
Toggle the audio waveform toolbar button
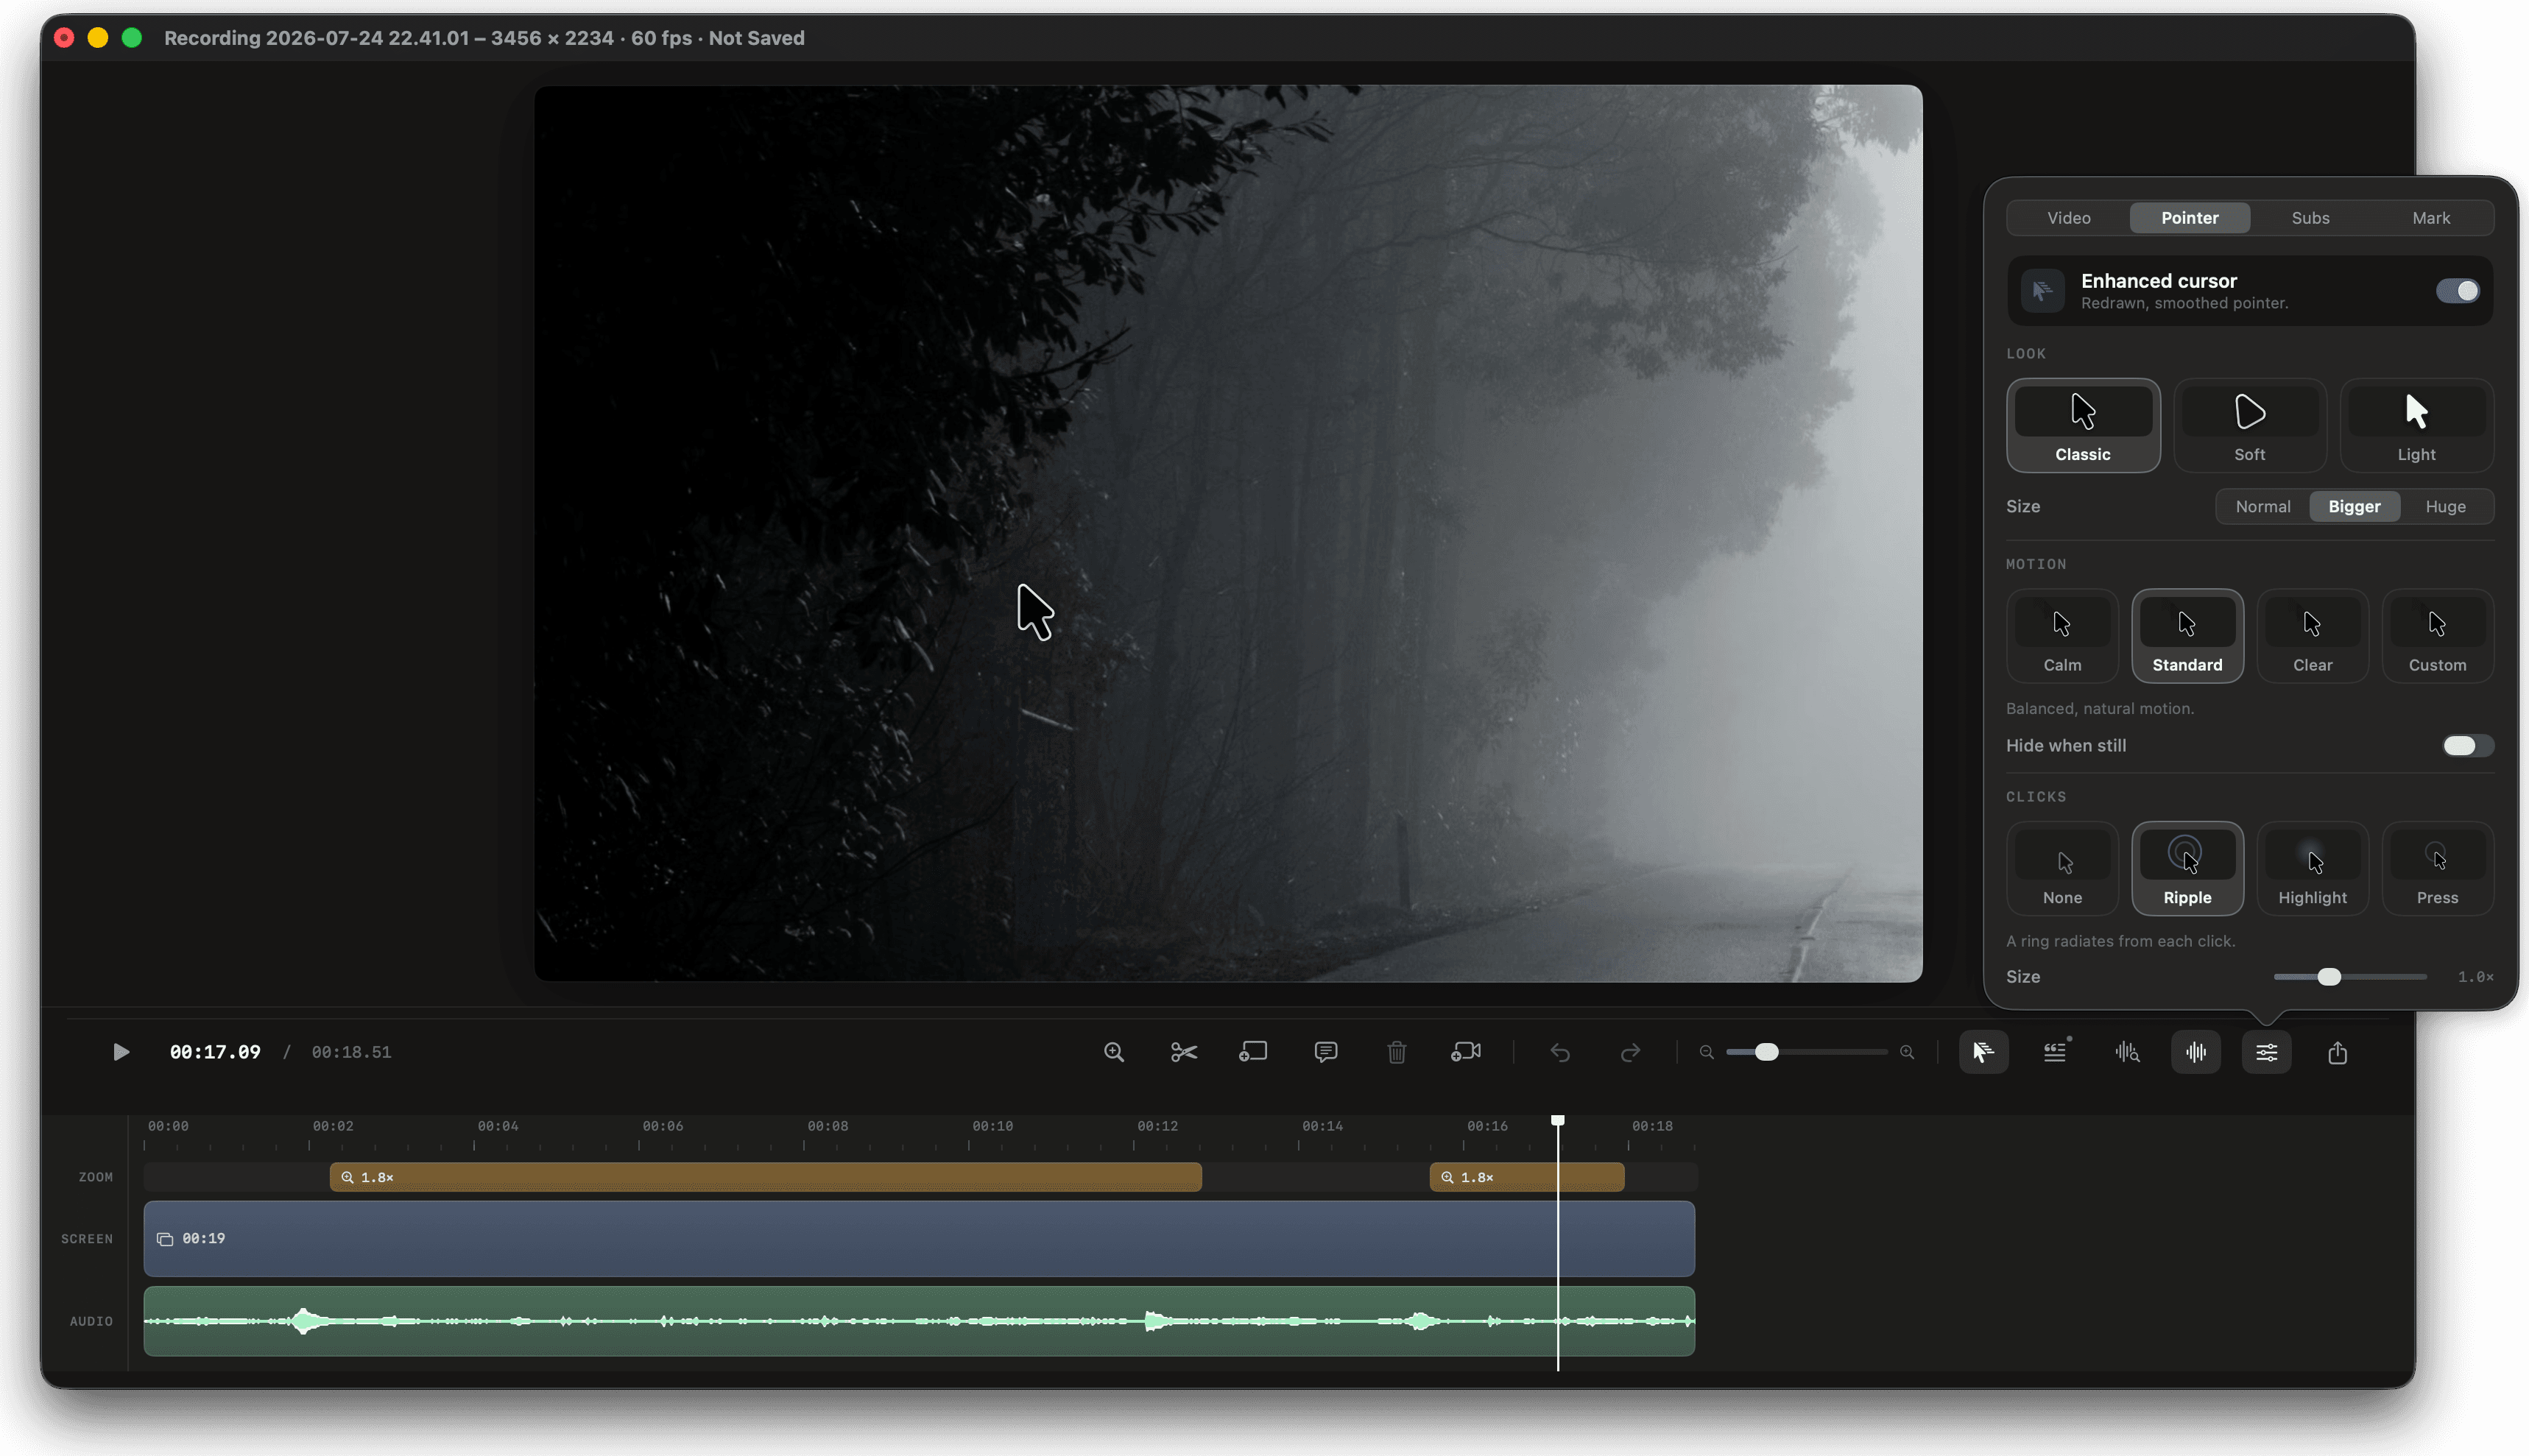2196,1052
